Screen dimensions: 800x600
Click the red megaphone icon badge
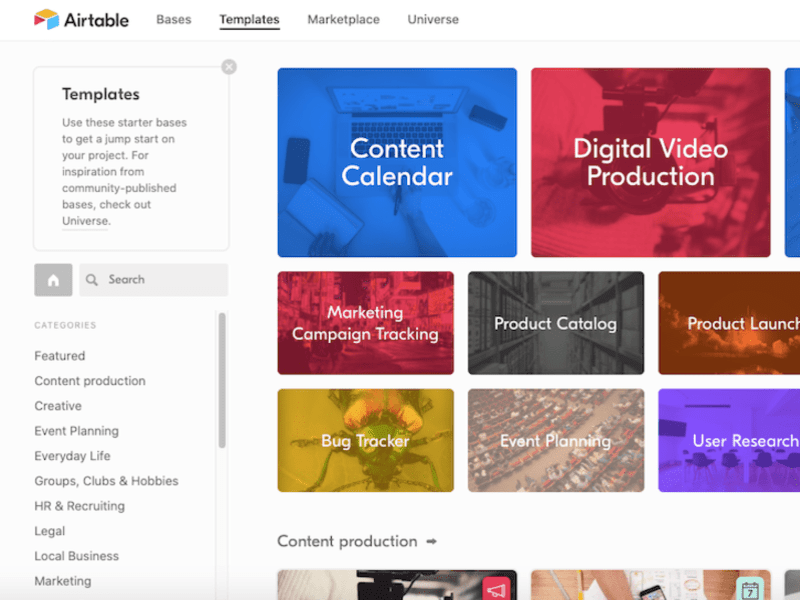(x=496, y=589)
